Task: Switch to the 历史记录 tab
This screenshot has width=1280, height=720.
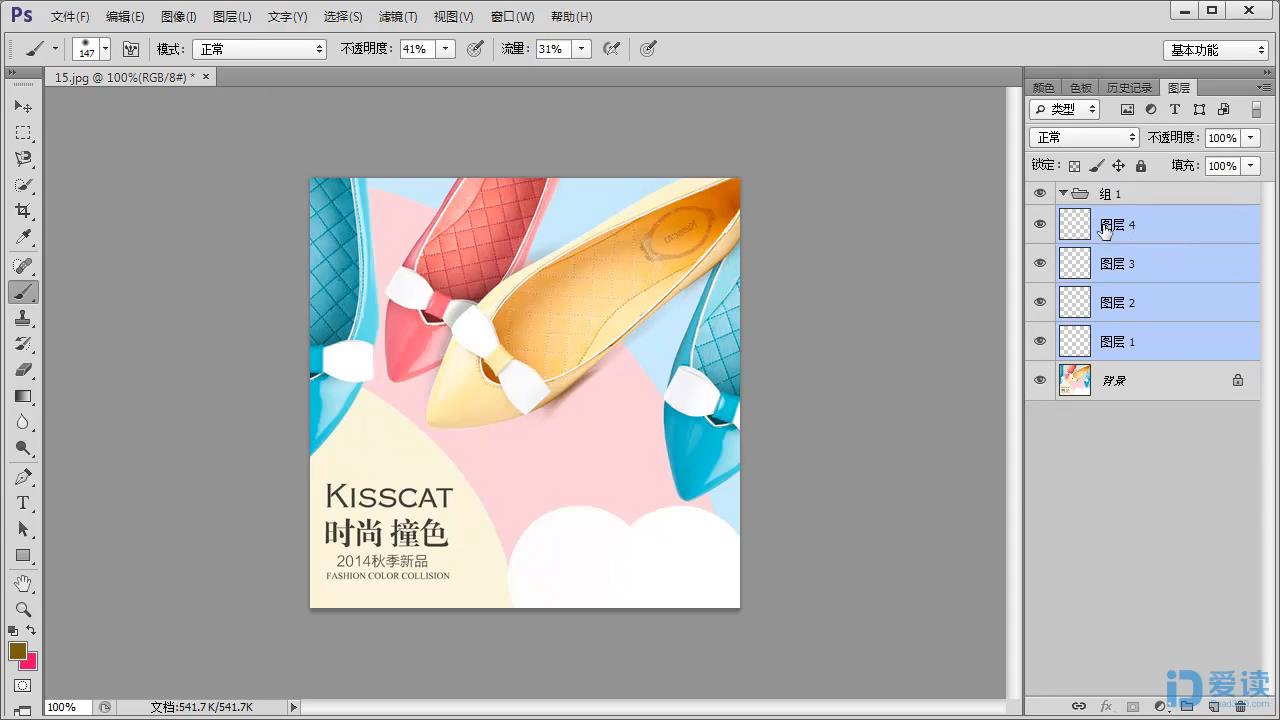Action: coord(1129,88)
